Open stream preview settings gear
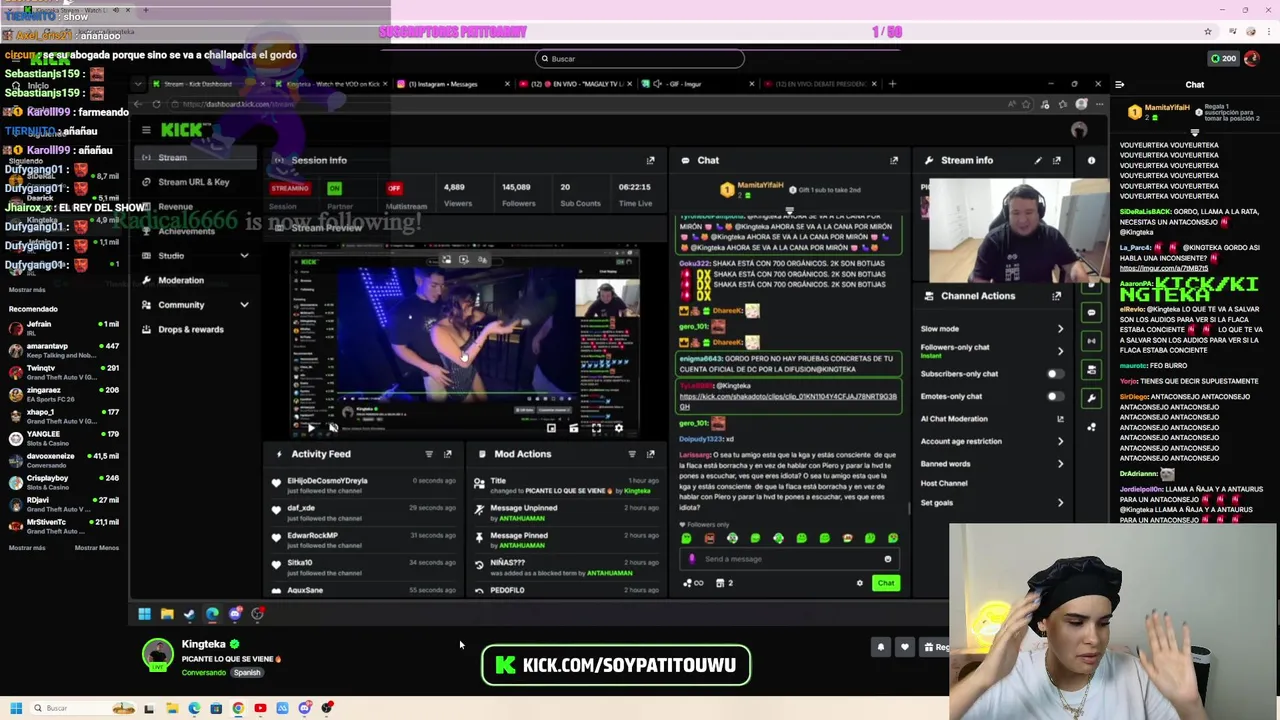1280x720 pixels. [x=618, y=428]
